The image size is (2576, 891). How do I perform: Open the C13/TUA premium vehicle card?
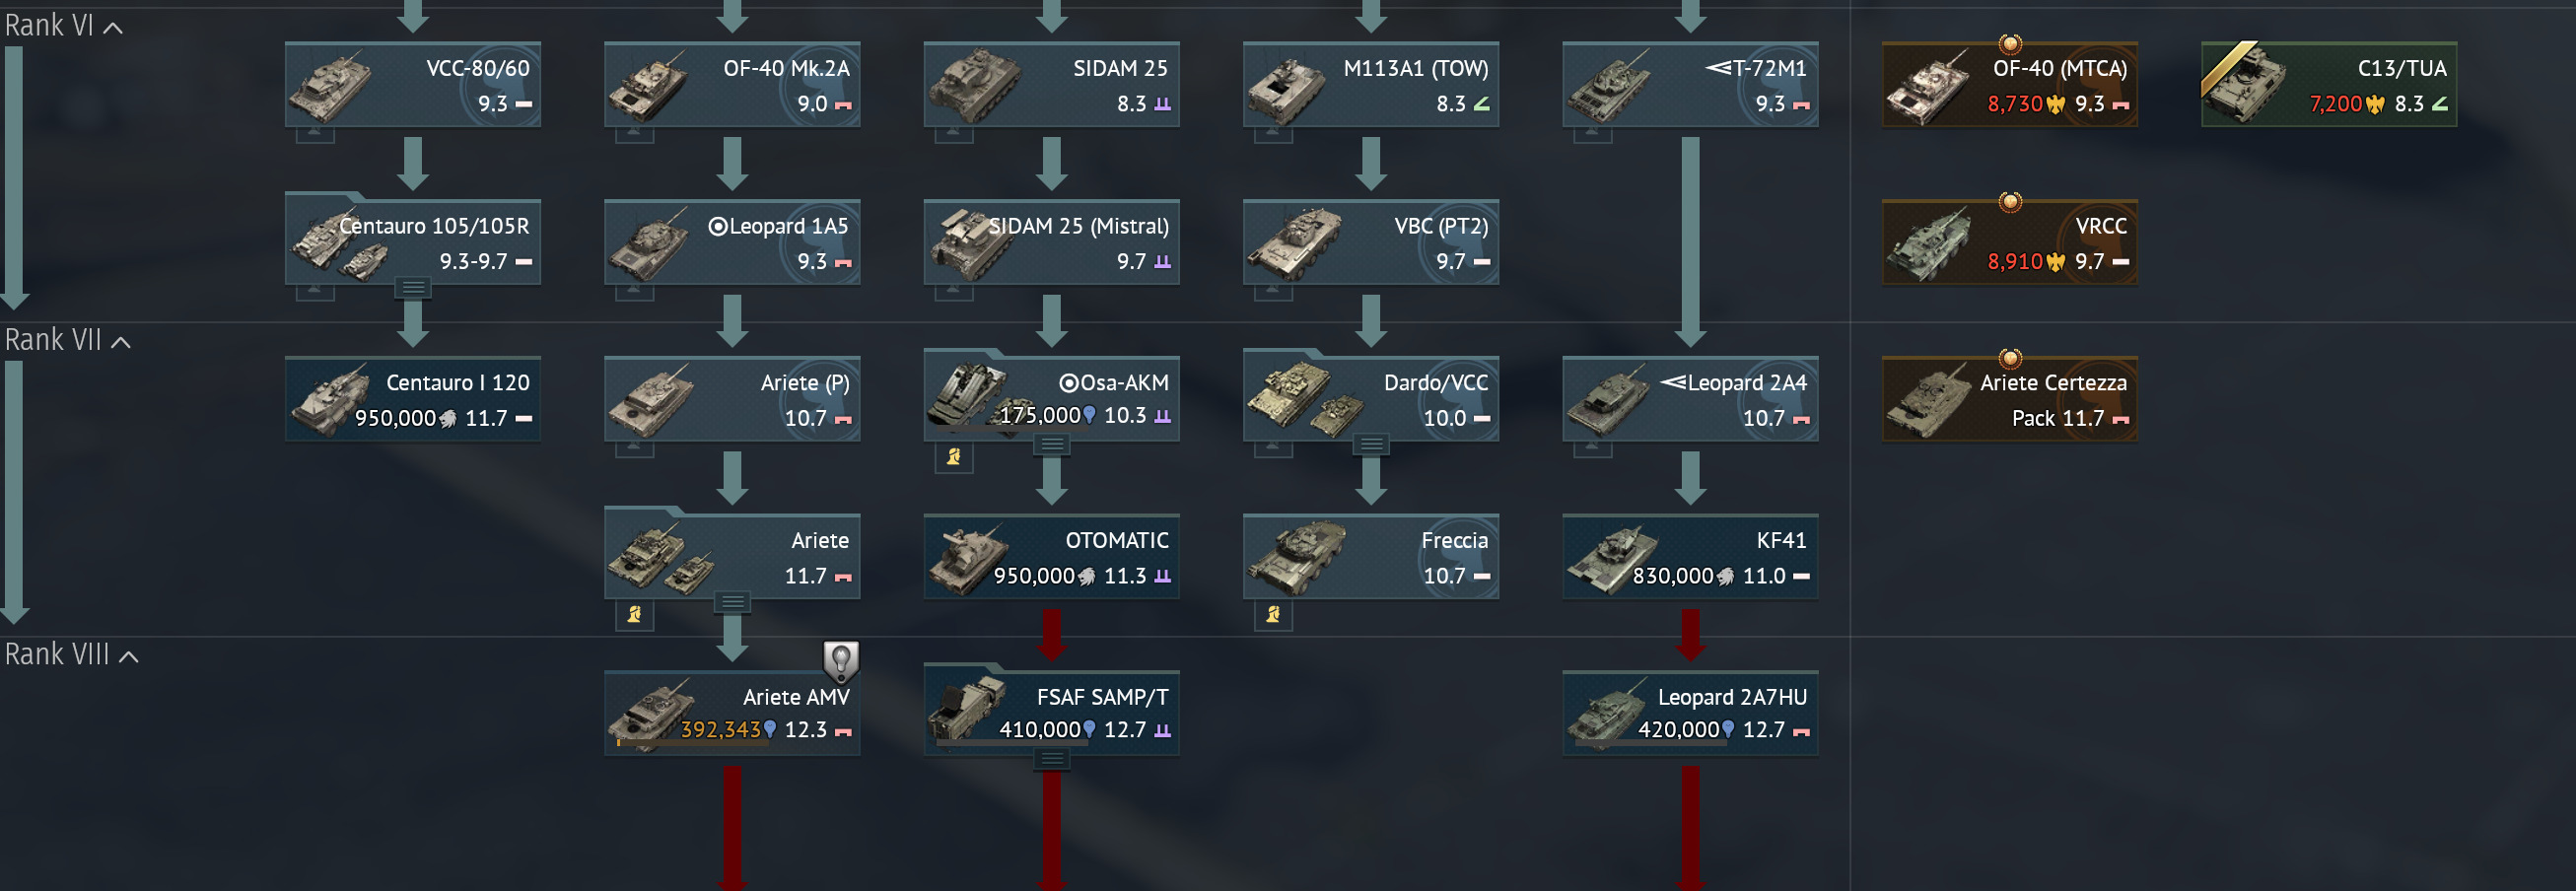click(x=2329, y=84)
